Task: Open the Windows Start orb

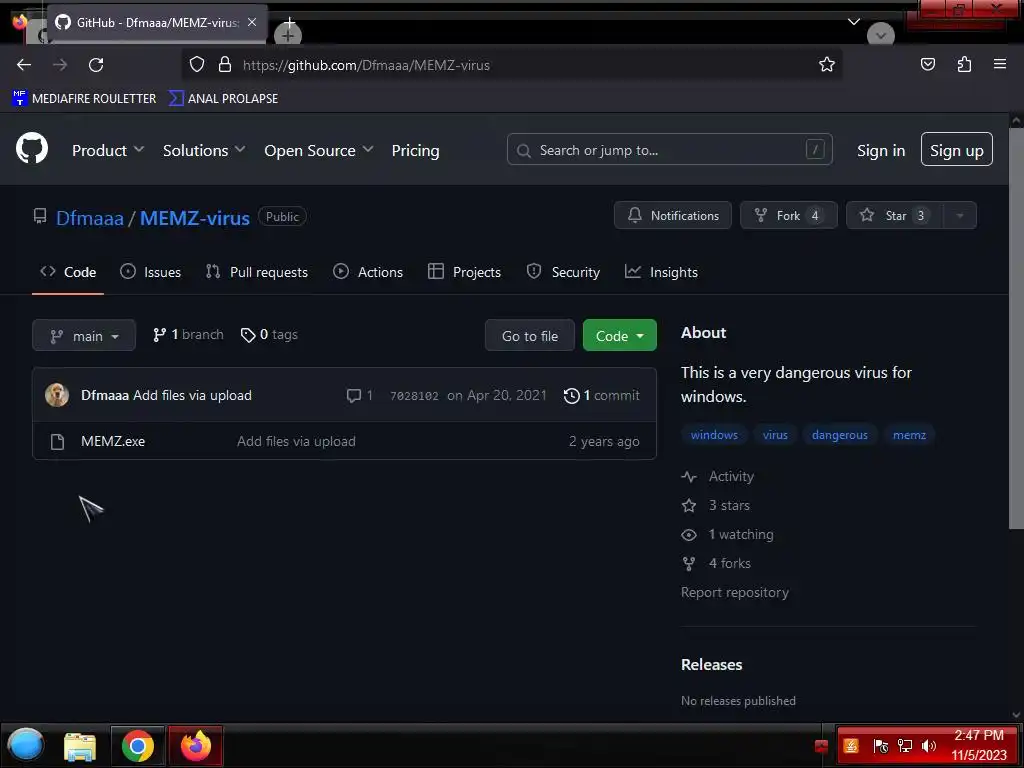Action: pyautogui.click(x=25, y=745)
